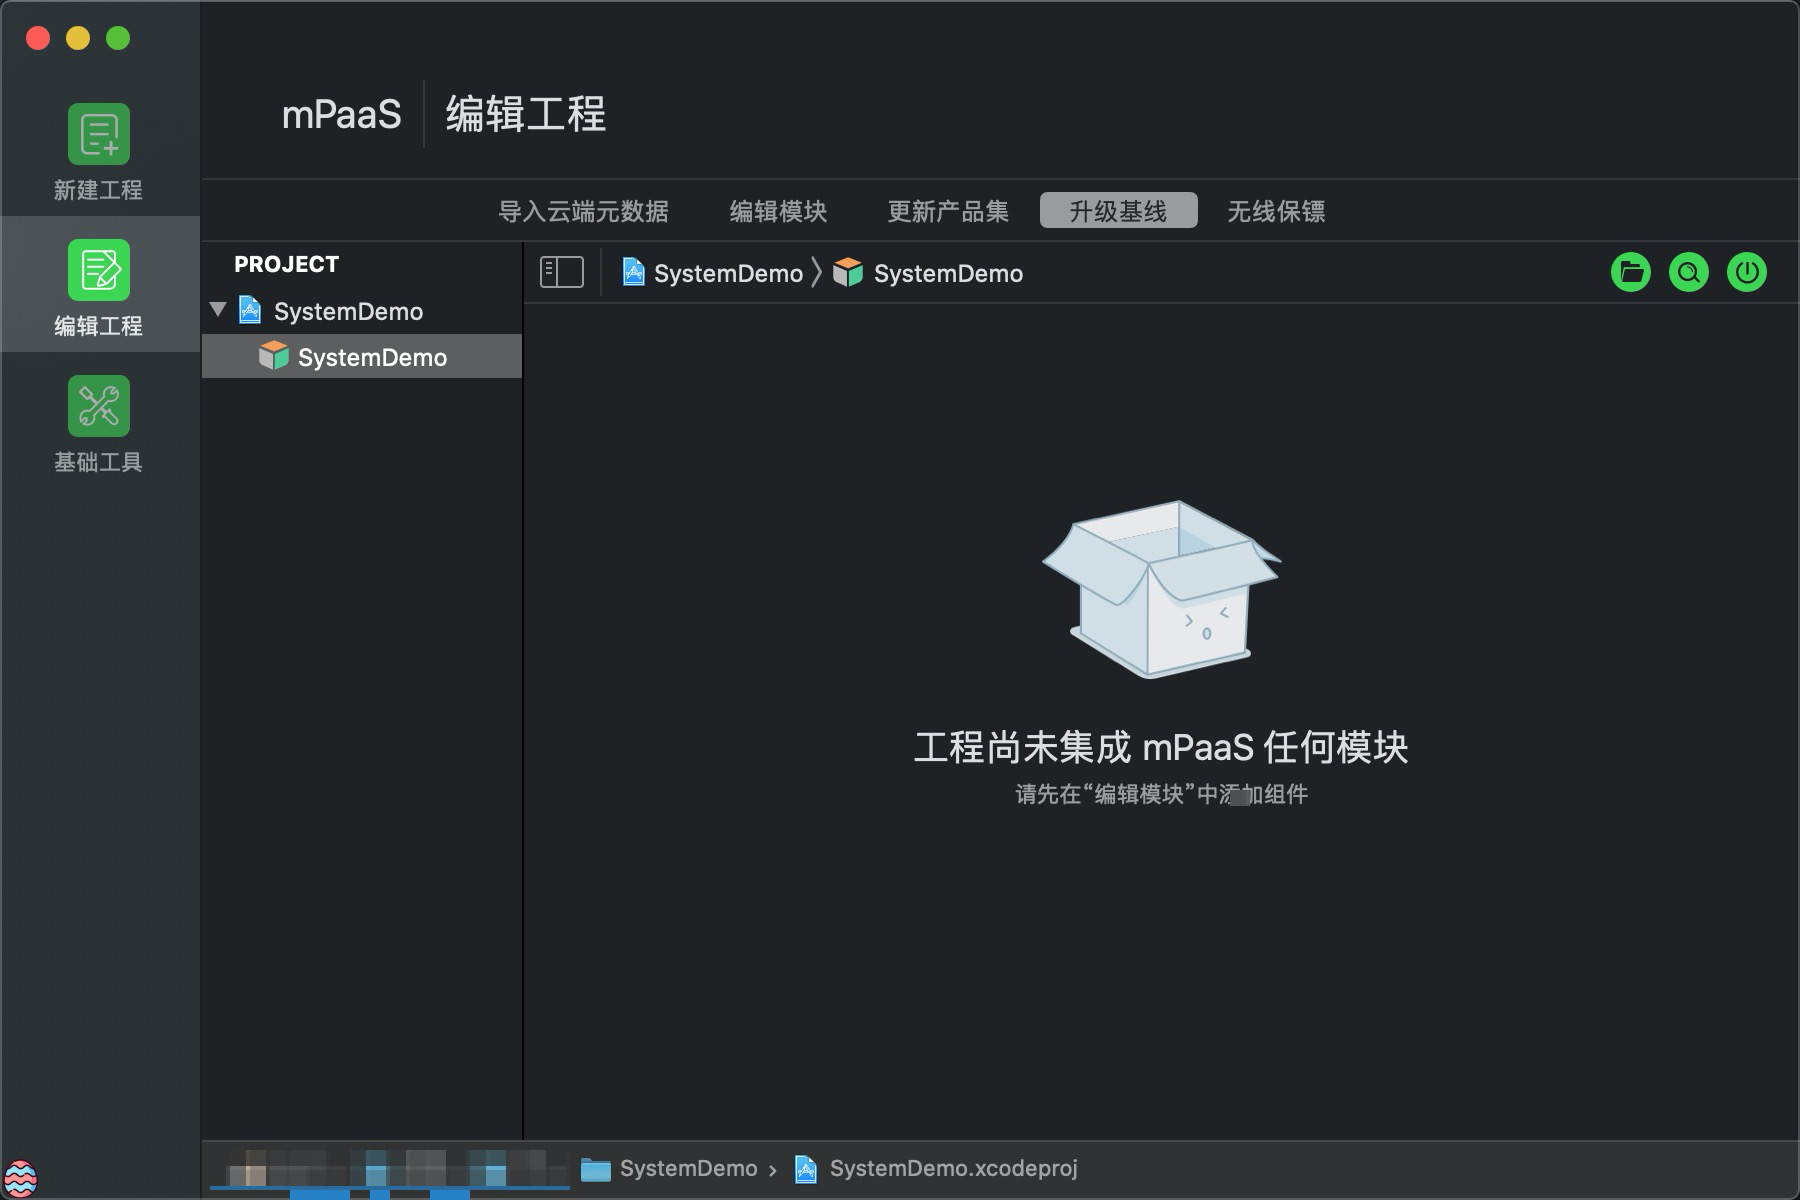The image size is (1800, 1200).
Task: Open the 更新产品集 tab
Action: (948, 211)
